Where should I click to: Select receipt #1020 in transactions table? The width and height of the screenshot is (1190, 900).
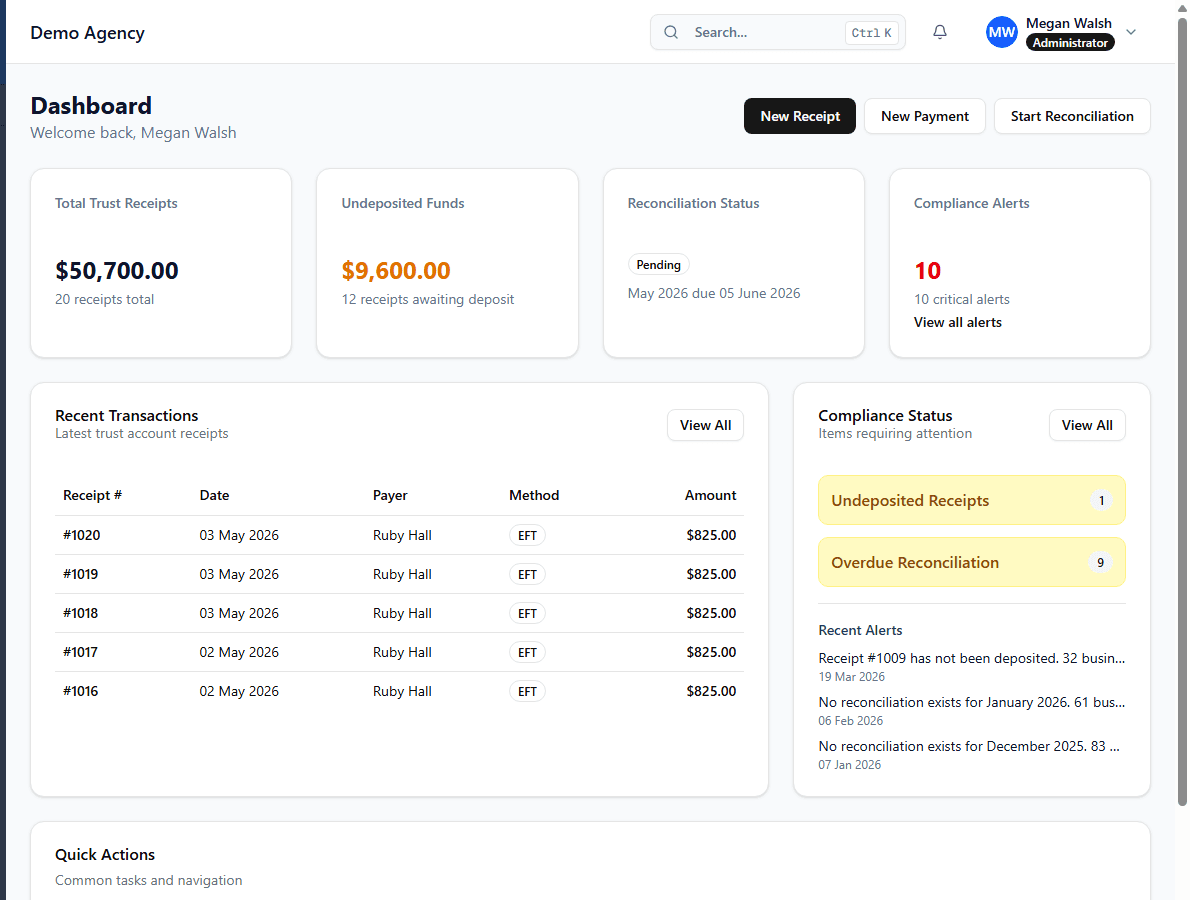[399, 535]
